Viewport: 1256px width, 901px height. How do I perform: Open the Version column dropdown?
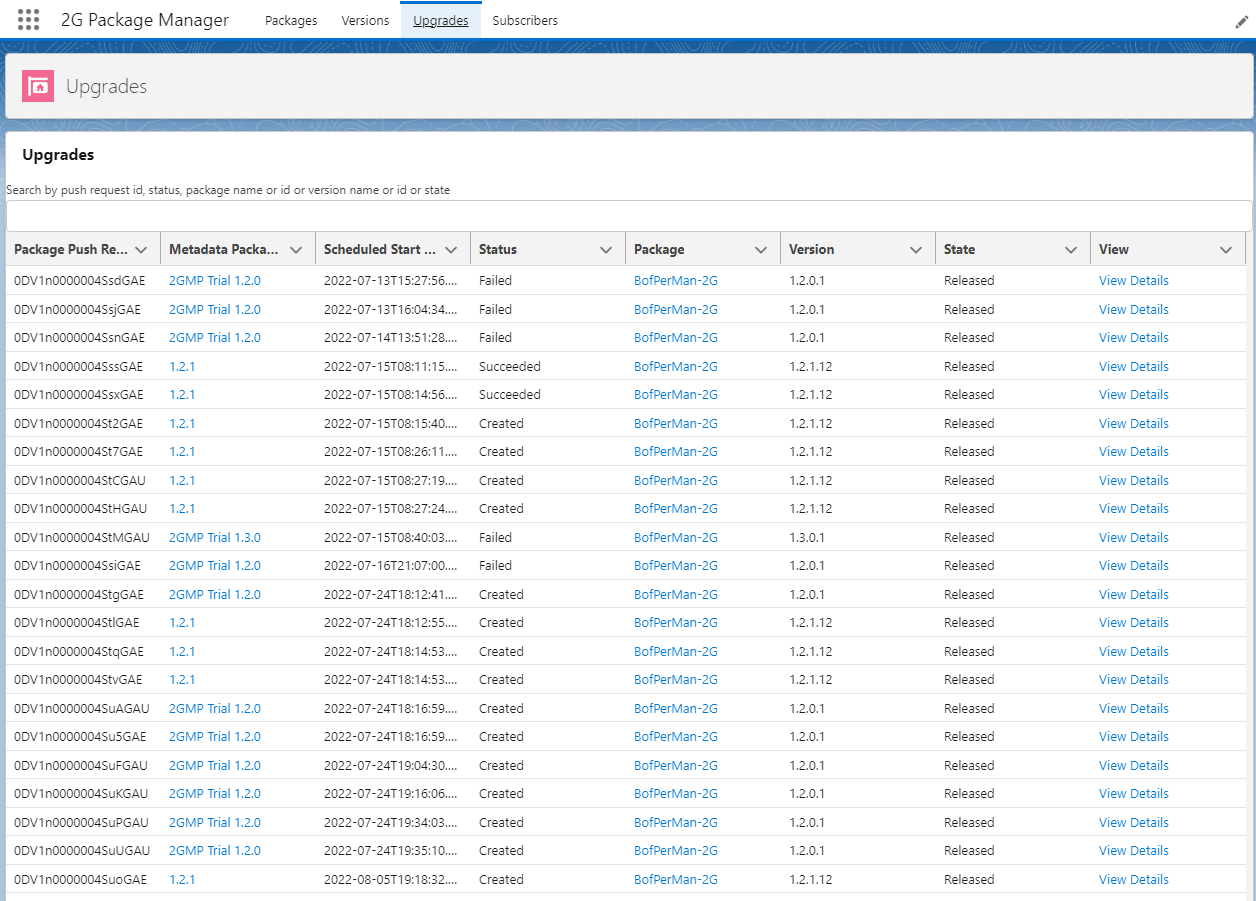pyautogui.click(x=915, y=248)
